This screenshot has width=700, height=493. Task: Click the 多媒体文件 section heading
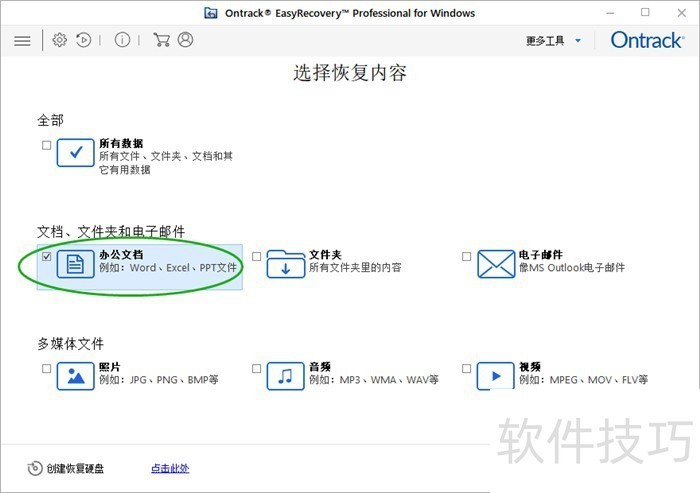click(x=71, y=344)
